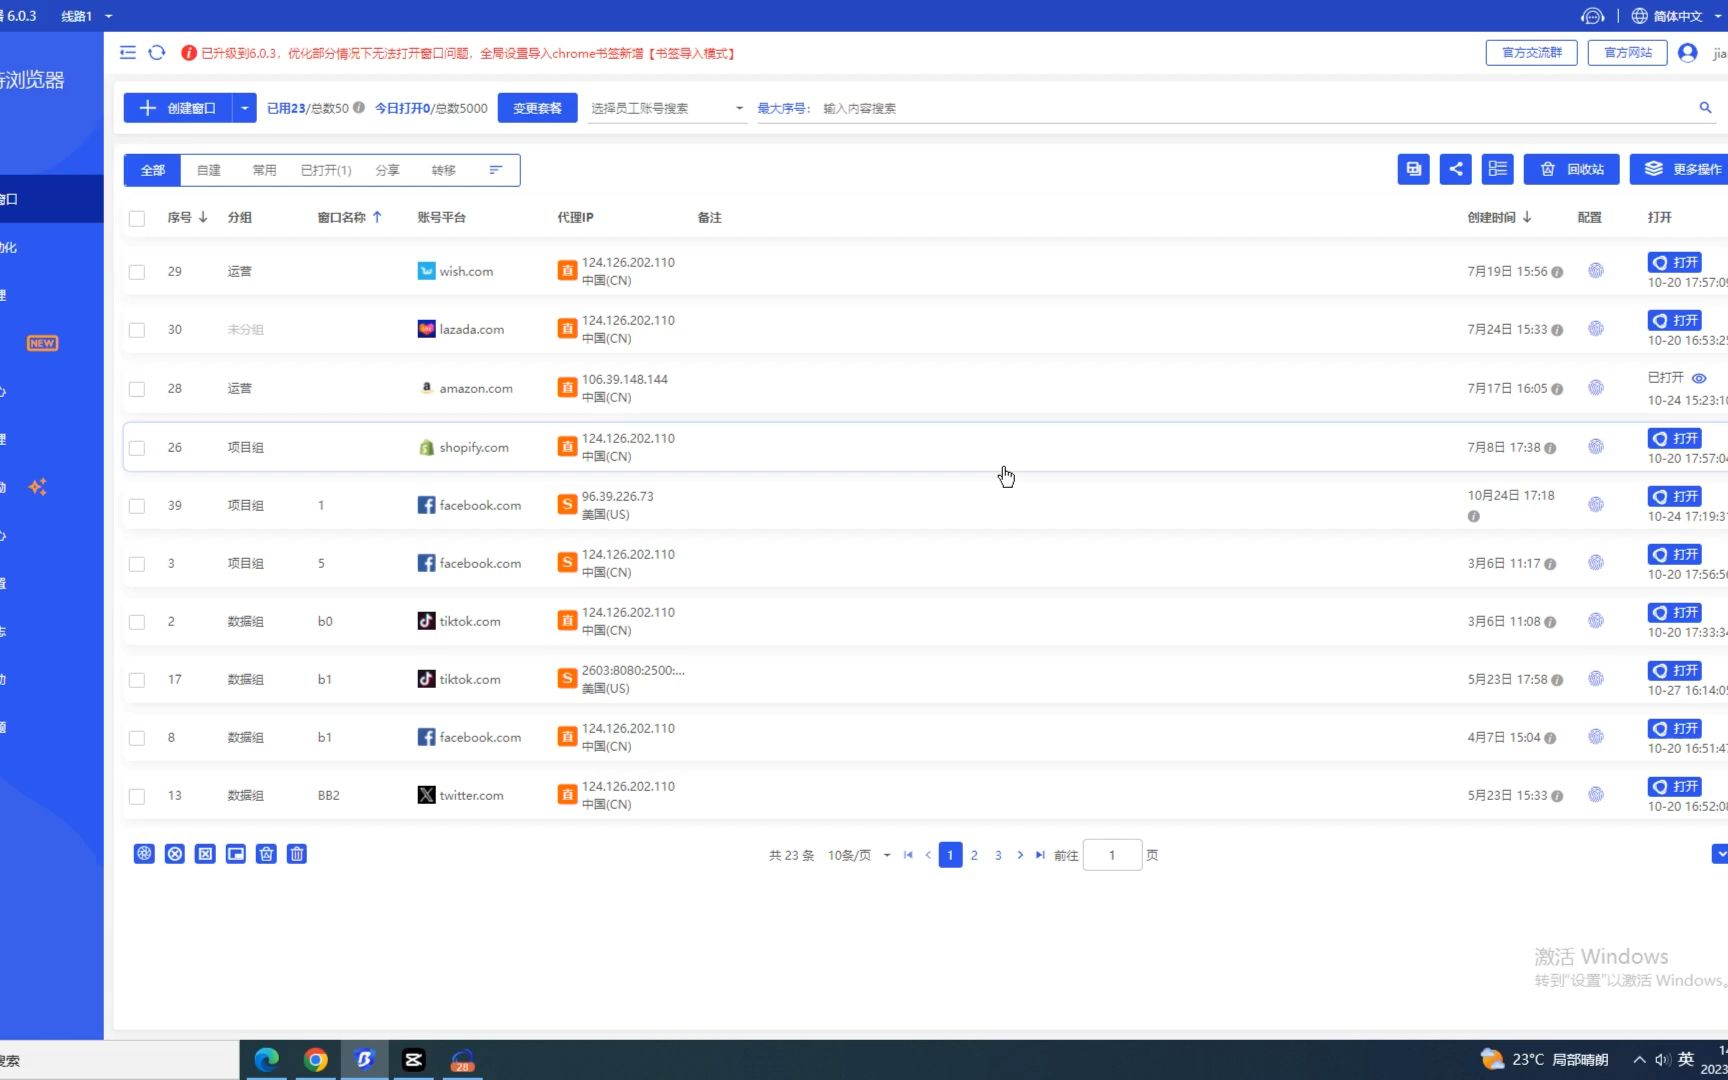Viewport: 1728px width, 1080px height.
Task: Click the 变更套餐 button
Action: point(538,108)
